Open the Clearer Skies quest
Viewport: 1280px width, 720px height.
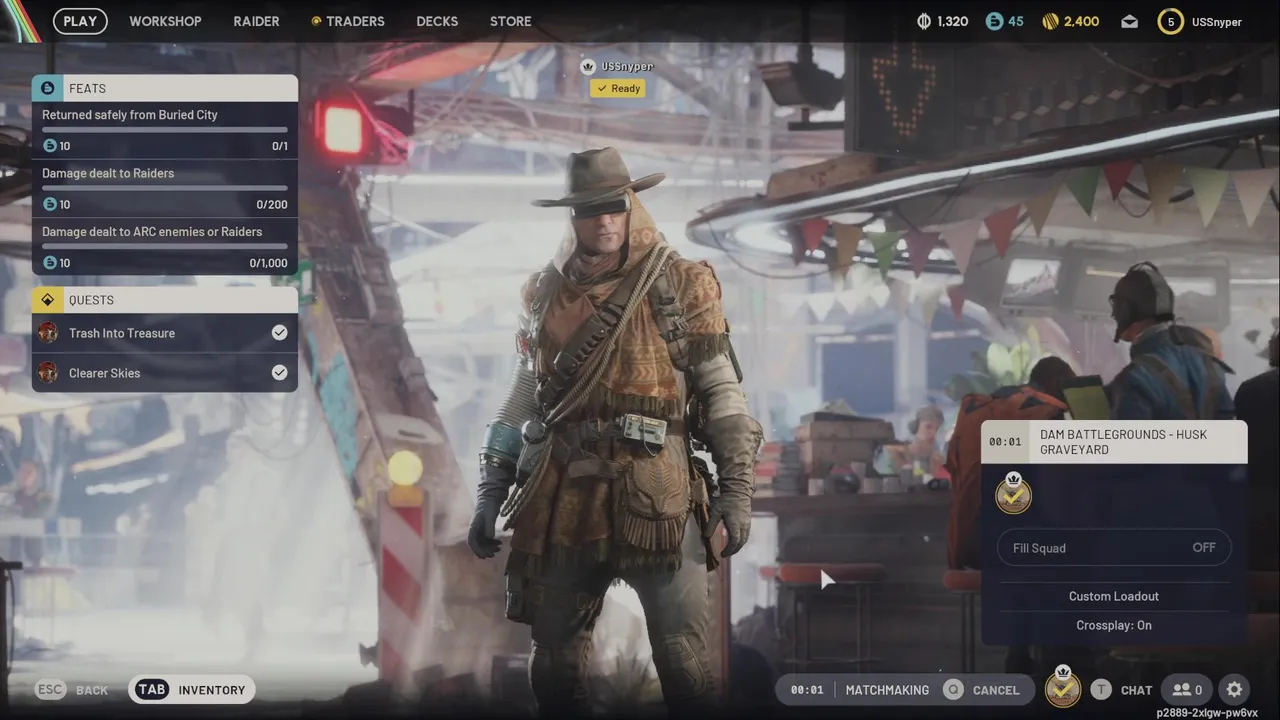[165, 373]
